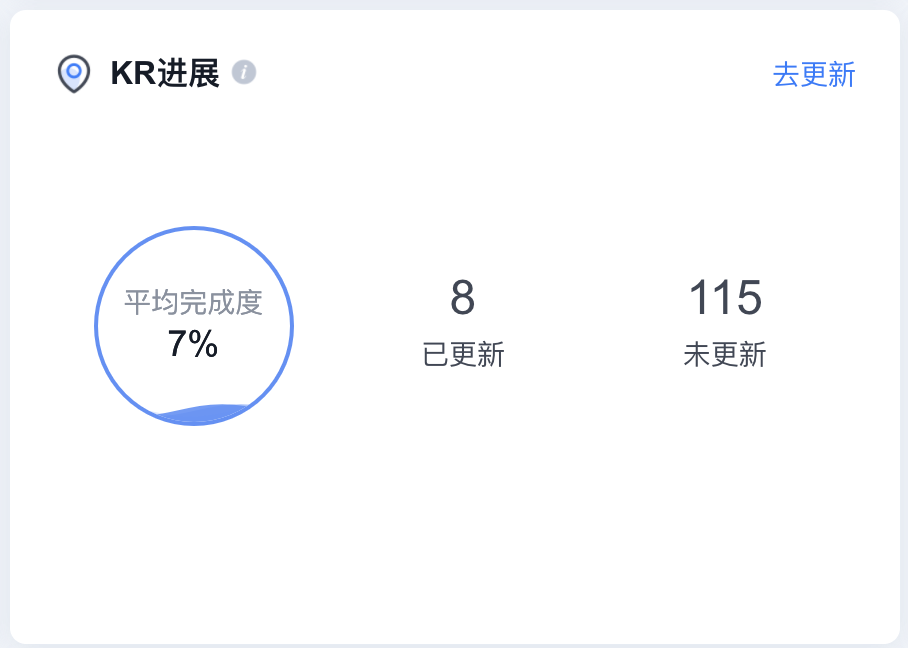The image size is (908, 648).
Task: Click the empty space between title and 去更新
Action: click(514, 74)
